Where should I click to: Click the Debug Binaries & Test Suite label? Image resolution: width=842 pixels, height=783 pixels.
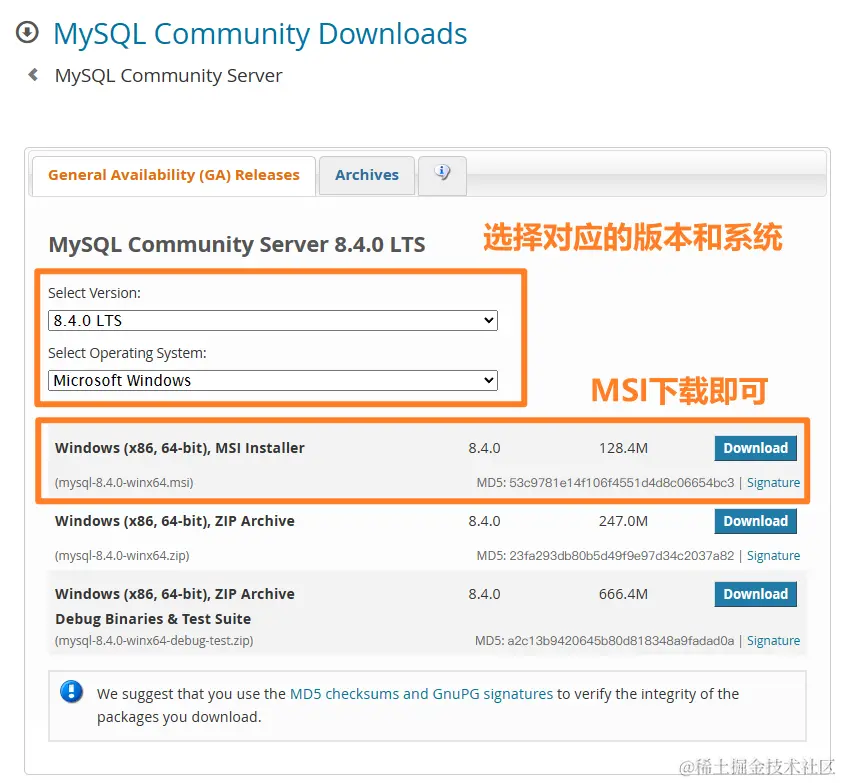[x=153, y=619]
